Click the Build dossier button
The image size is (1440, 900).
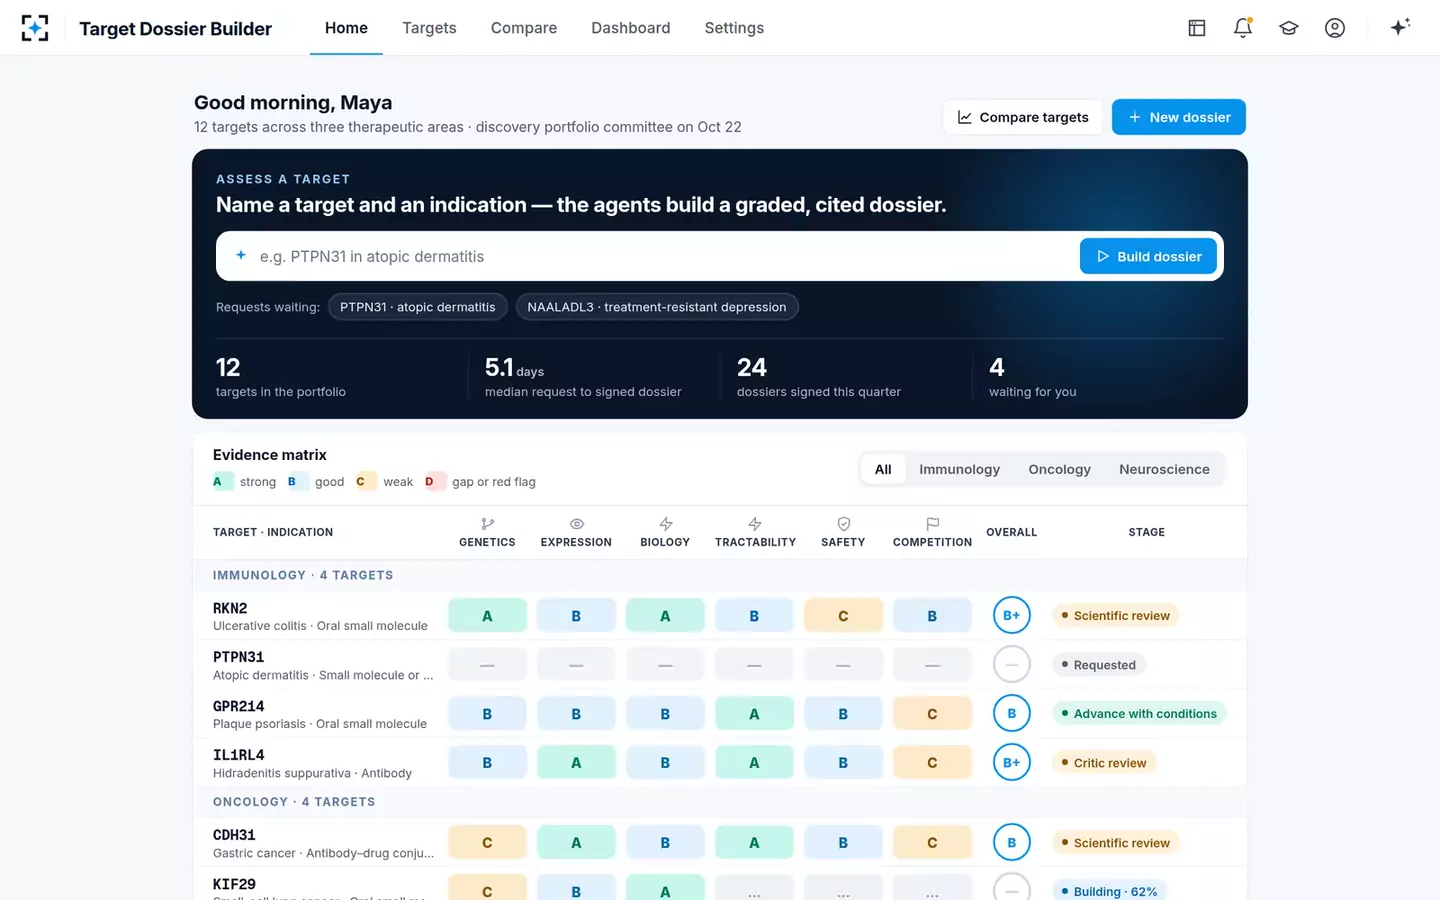tap(1148, 256)
